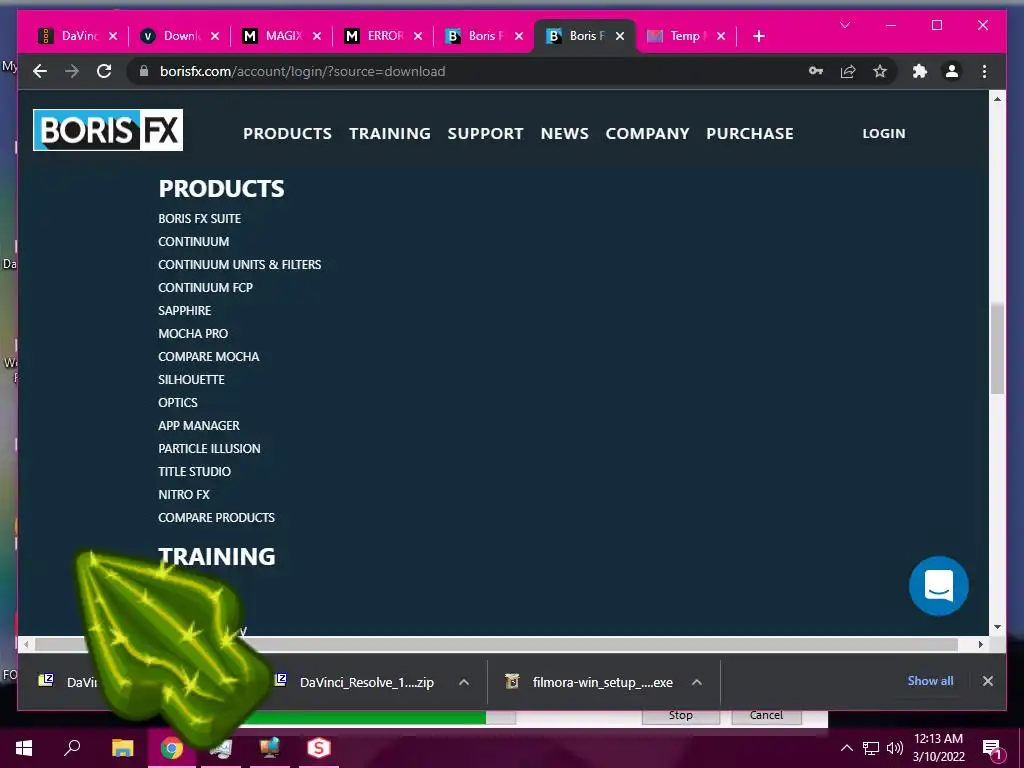Share this page via share icon
This screenshot has width=1024, height=768.
tap(848, 71)
